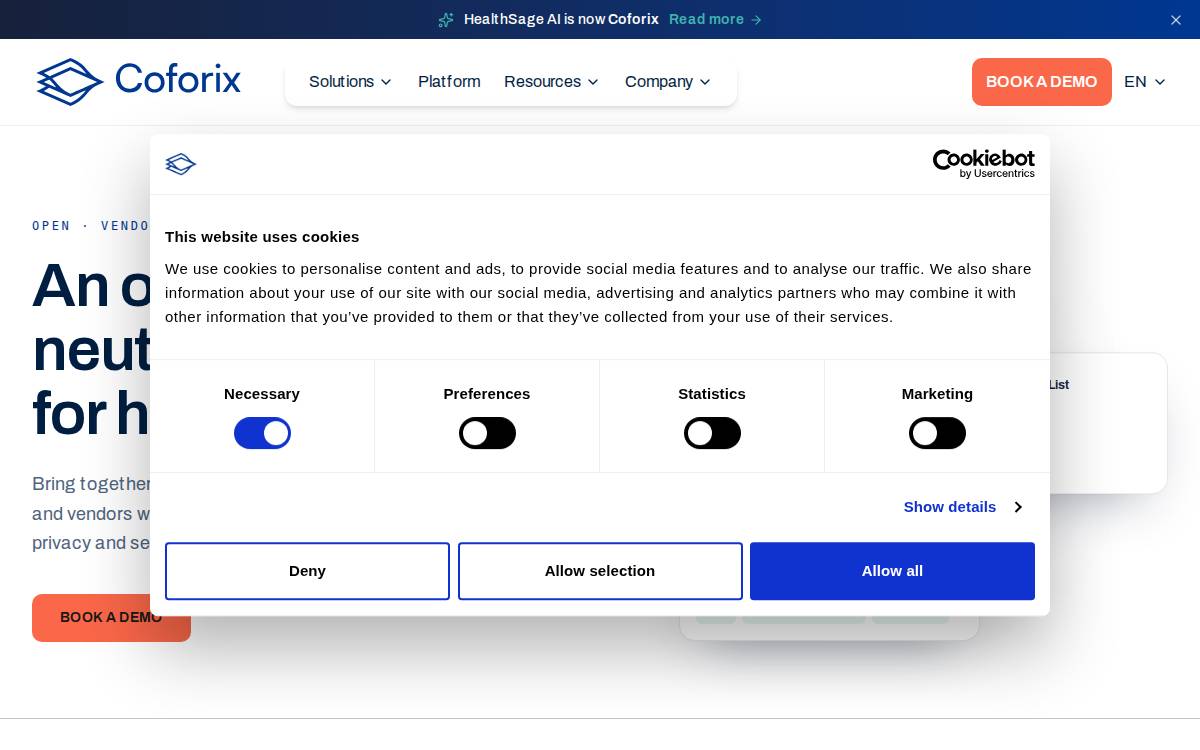Expand the Company menu
Viewport: 1200px width, 750px height.
click(x=668, y=82)
